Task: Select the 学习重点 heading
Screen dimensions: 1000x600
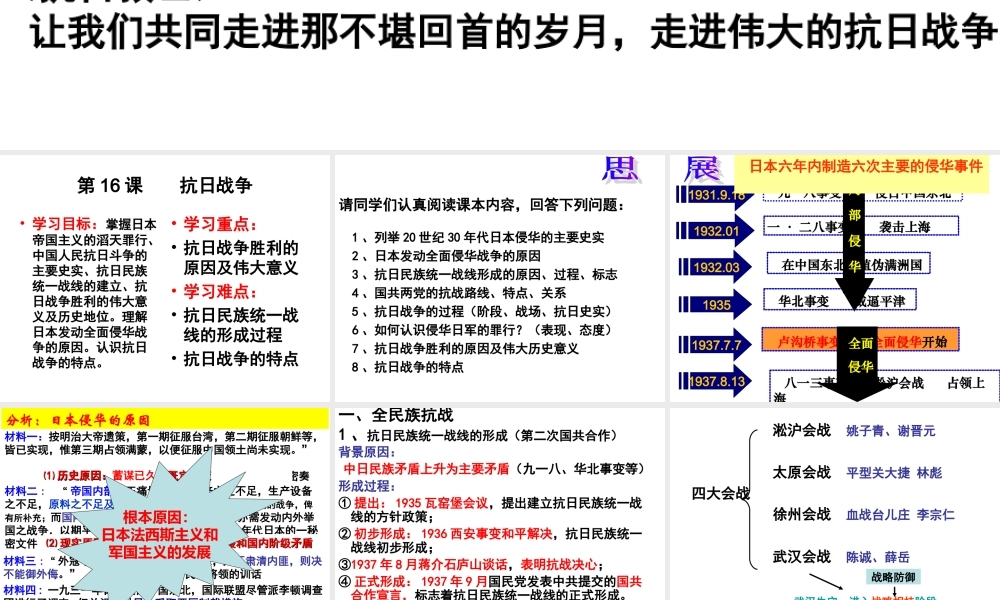Action: coord(220,224)
